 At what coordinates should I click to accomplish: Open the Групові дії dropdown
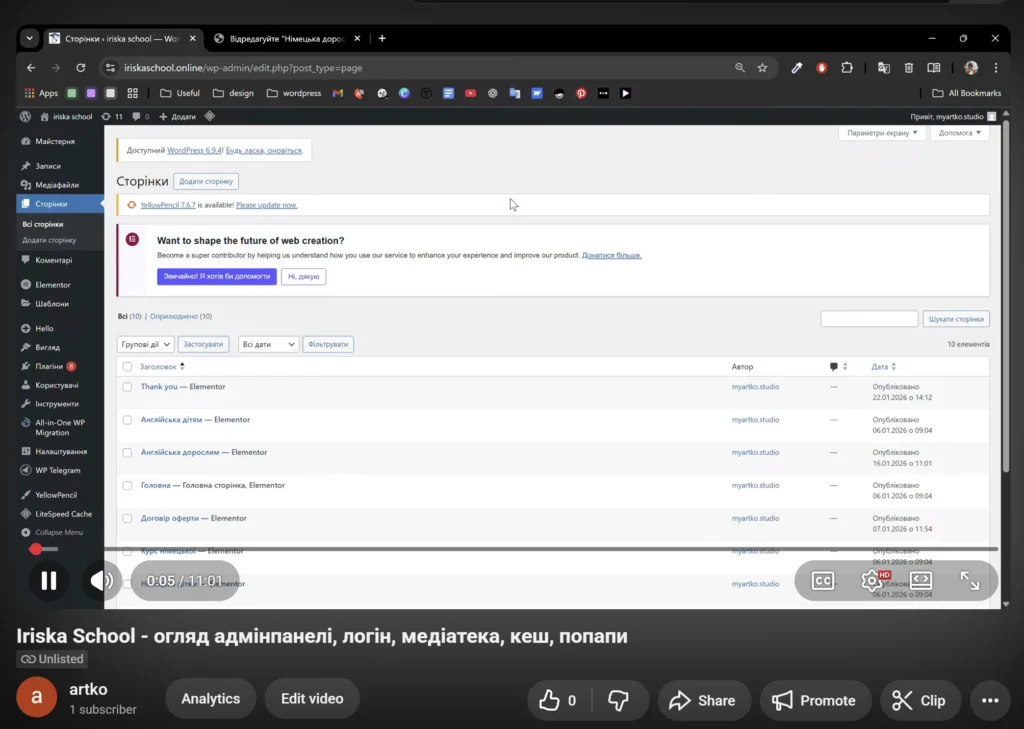pyautogui.click(x=146, y=344)
